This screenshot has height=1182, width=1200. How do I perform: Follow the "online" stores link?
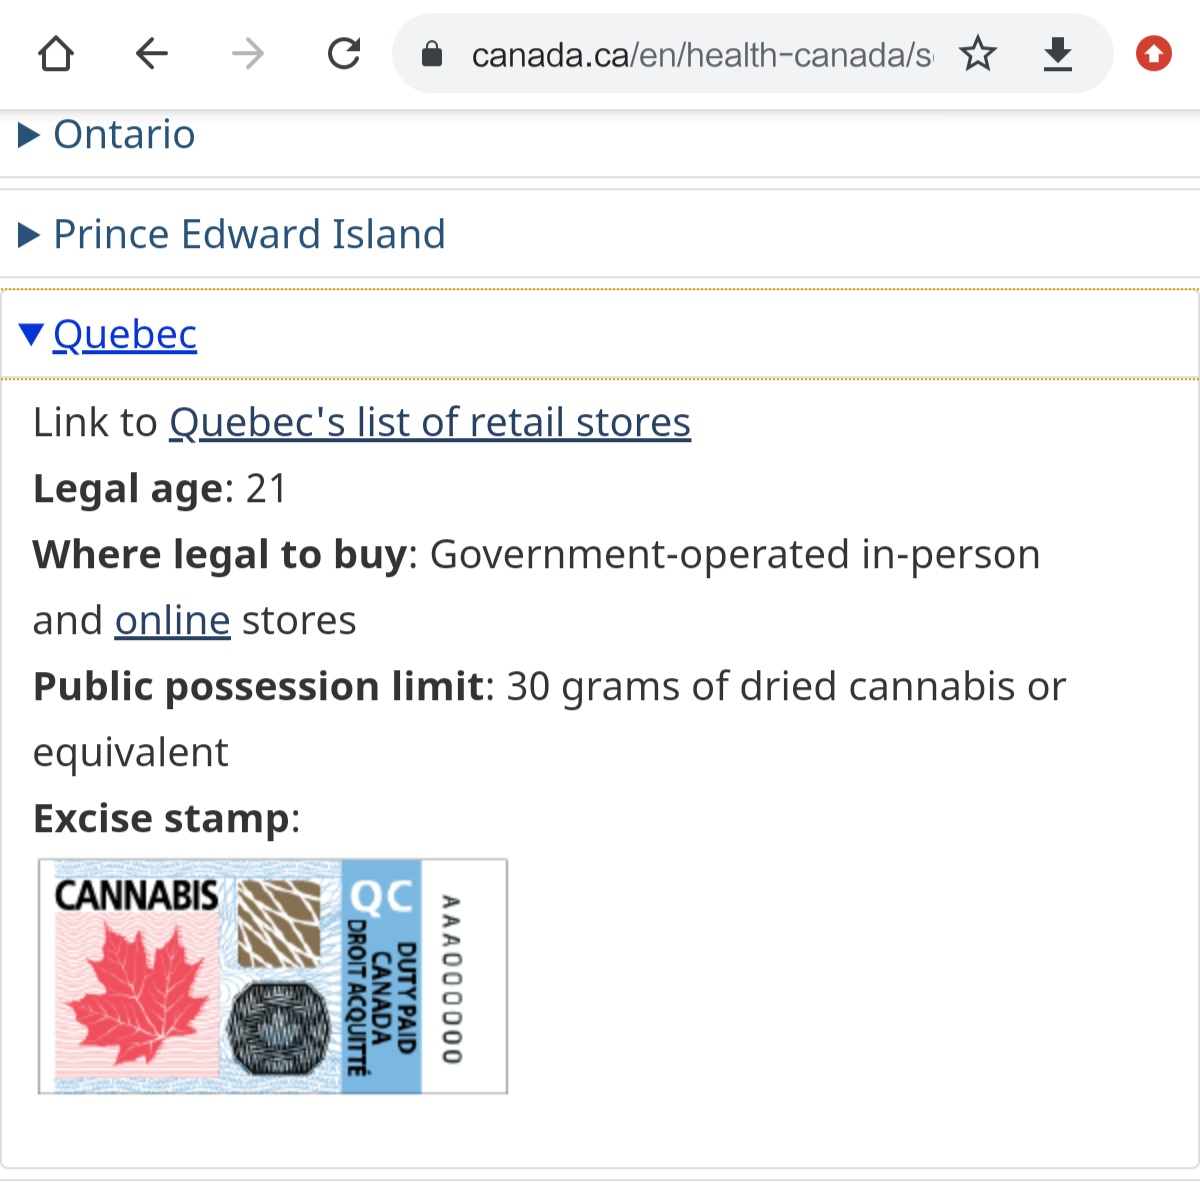[173, 620]
